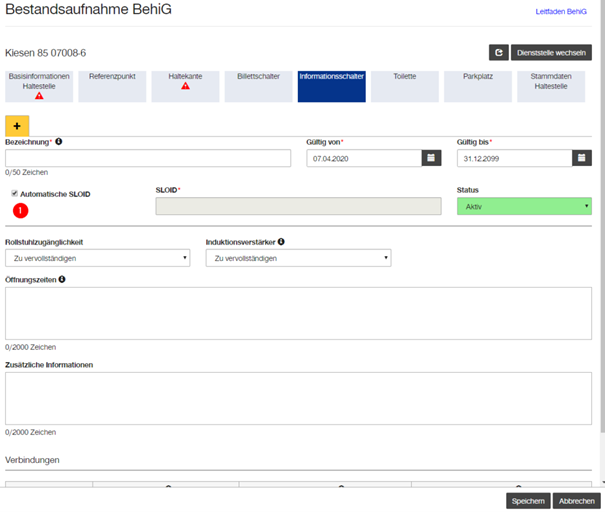The height and width of the screenshot is (512, 605).
Task: Open the Leitfaden BehiG link
Action: (x=561, y=12)
